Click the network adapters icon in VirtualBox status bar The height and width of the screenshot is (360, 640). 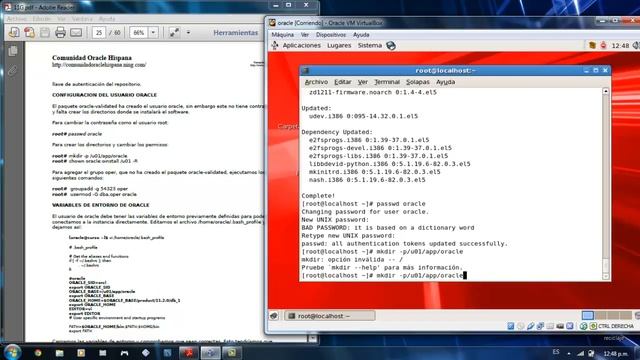[540, 326]
